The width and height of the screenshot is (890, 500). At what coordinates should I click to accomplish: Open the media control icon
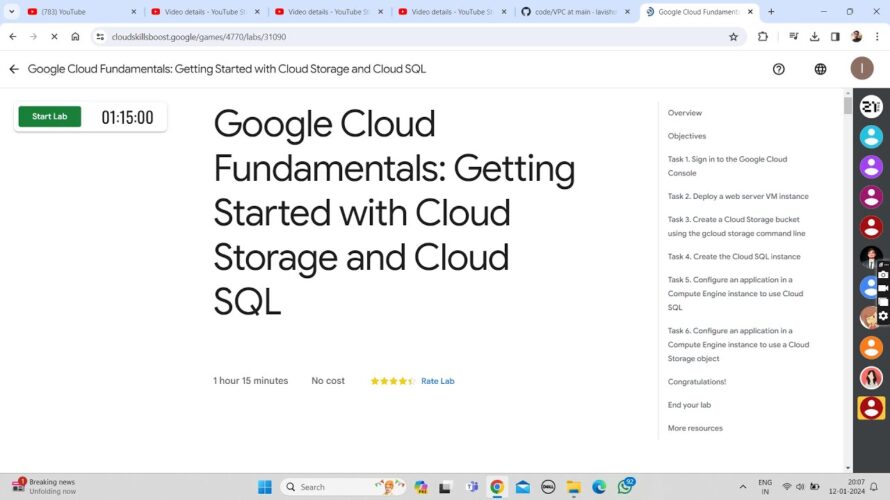pos(794,37)
